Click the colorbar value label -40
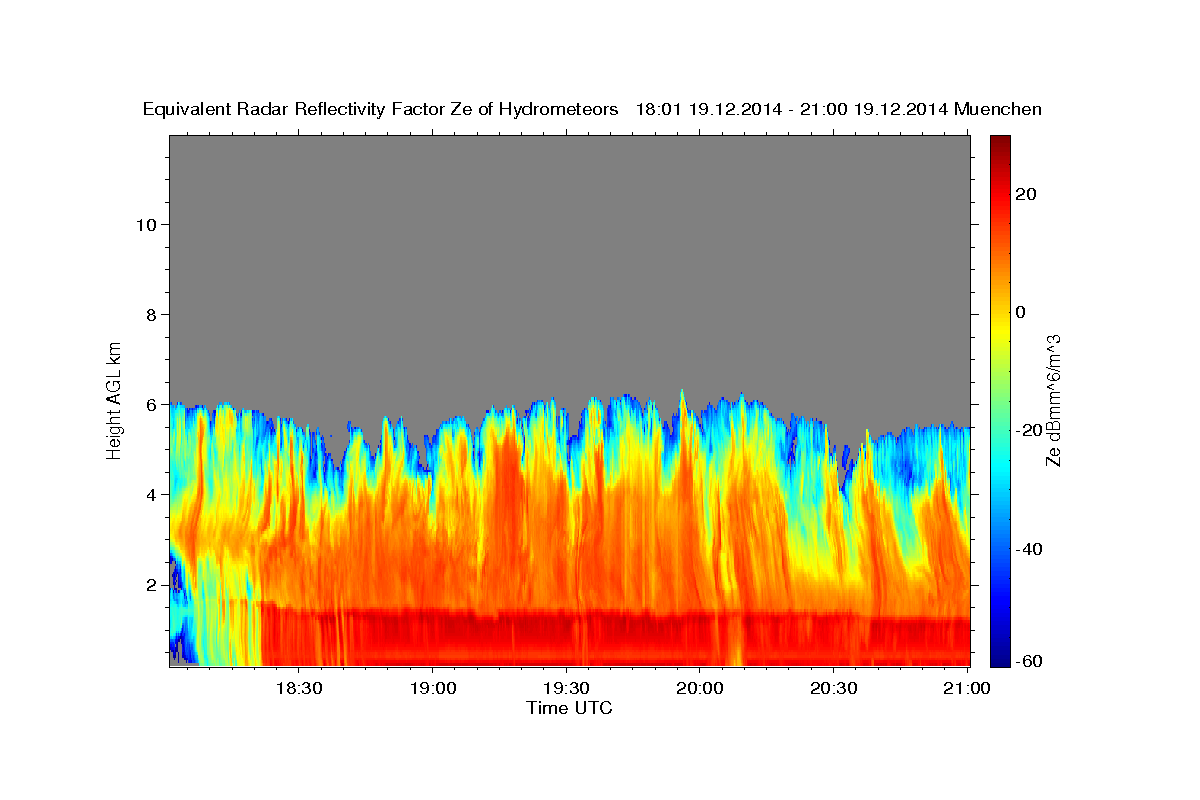This screenshot has height=800, width=1200. point(1031,549)
